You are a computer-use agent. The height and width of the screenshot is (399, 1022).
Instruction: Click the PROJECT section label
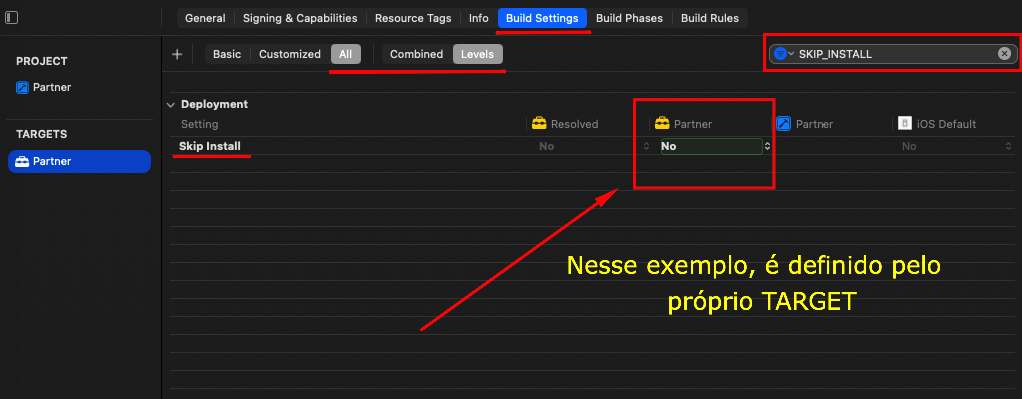[42, 61]
